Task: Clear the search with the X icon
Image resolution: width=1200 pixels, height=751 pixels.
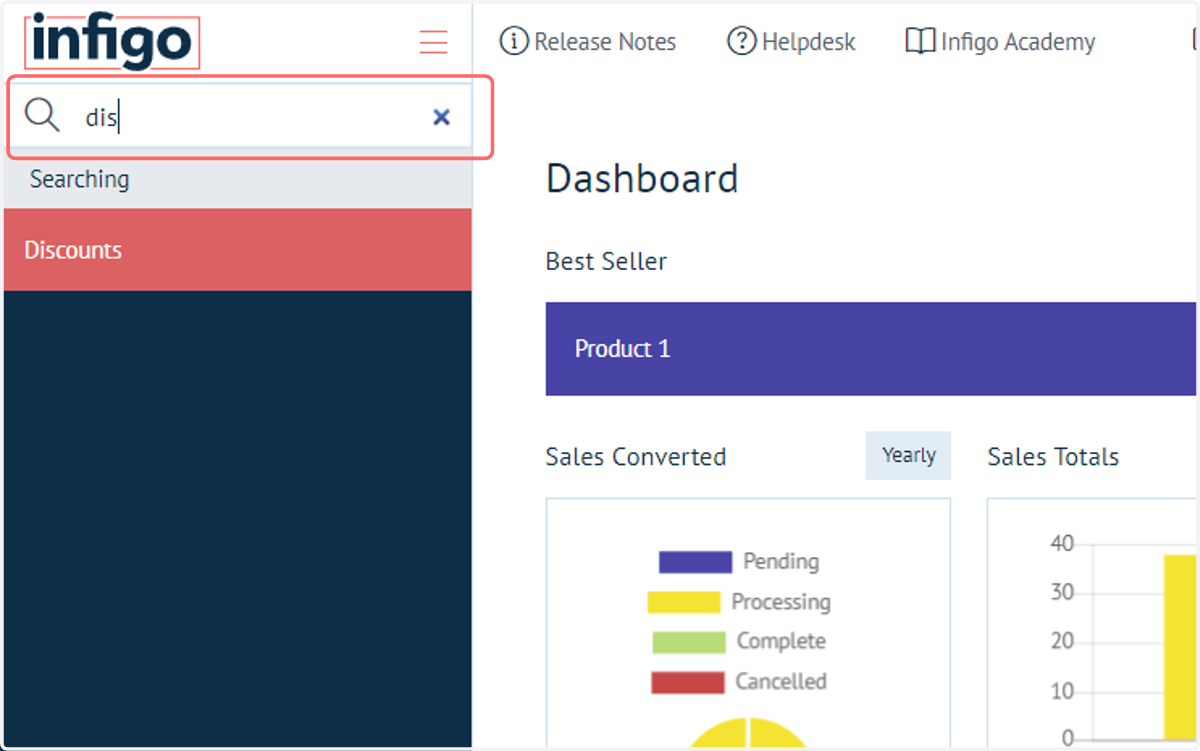Action: [441, 117]
